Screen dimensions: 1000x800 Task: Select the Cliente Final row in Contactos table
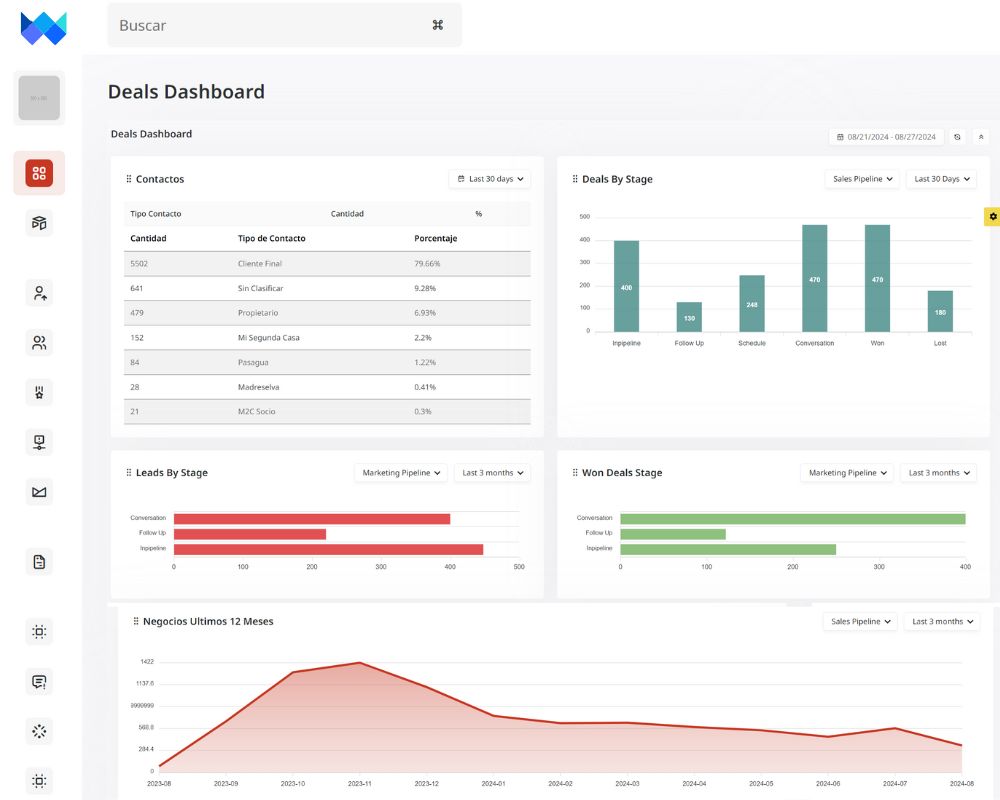(327, 264)
